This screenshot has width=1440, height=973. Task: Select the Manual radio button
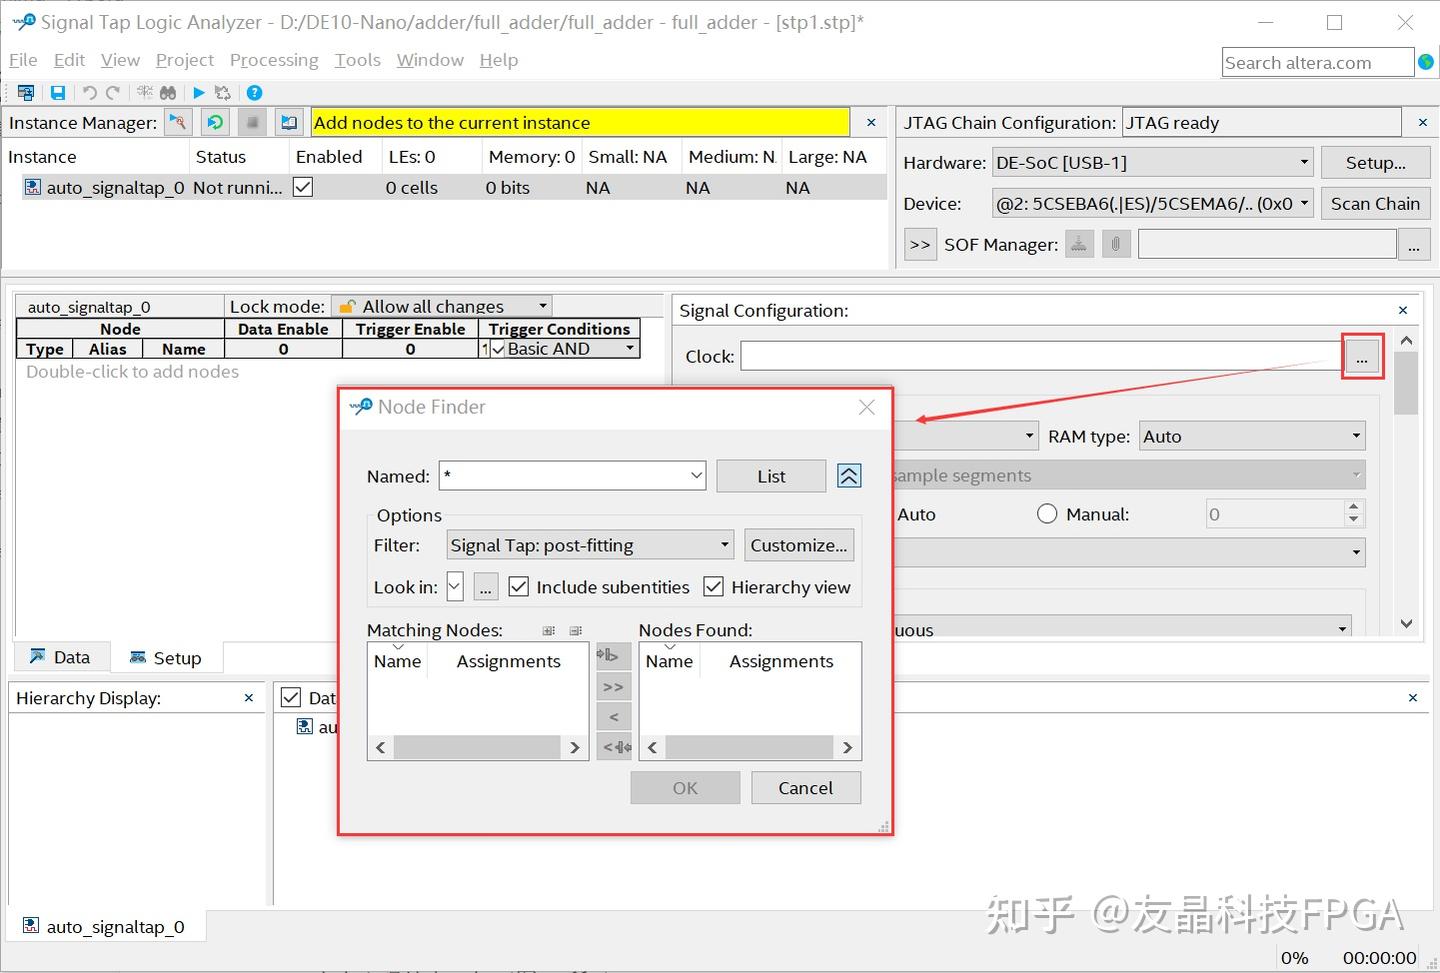[1047, 513]
